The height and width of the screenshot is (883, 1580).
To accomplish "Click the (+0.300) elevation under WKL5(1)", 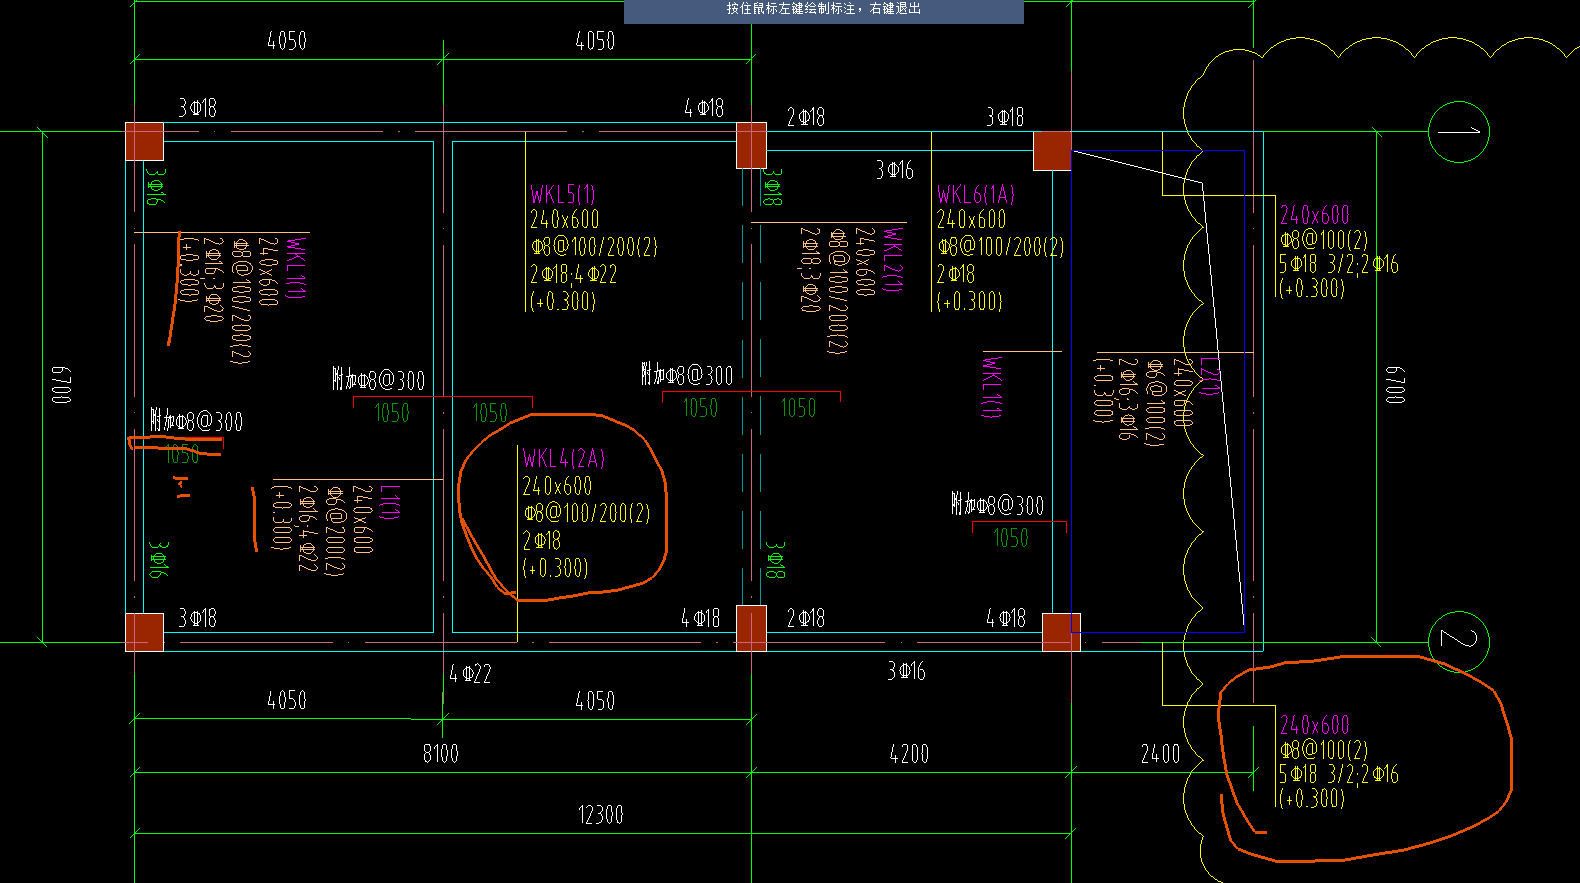I will click(x=563, y=301).
